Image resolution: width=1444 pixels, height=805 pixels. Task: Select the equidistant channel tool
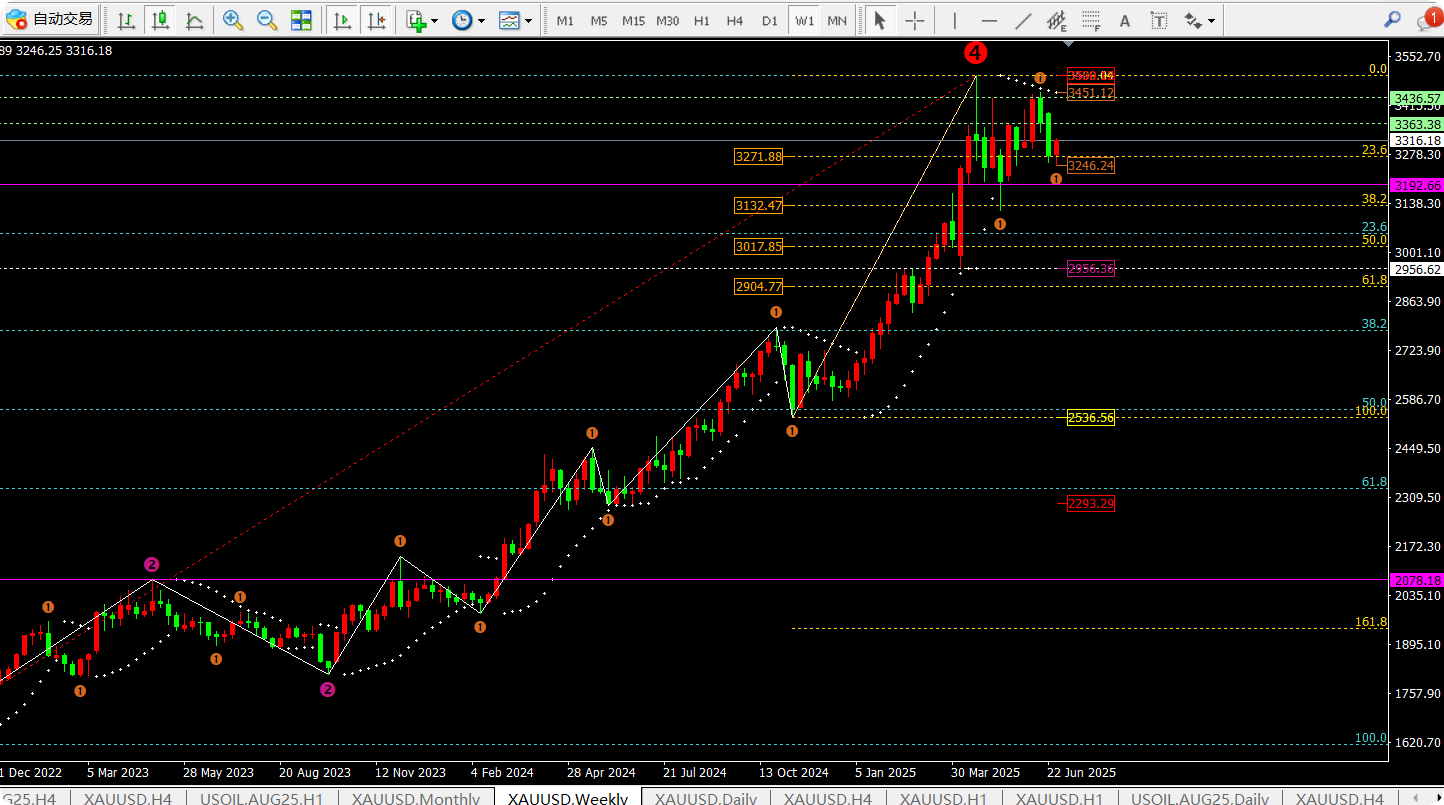[1057, 20]
